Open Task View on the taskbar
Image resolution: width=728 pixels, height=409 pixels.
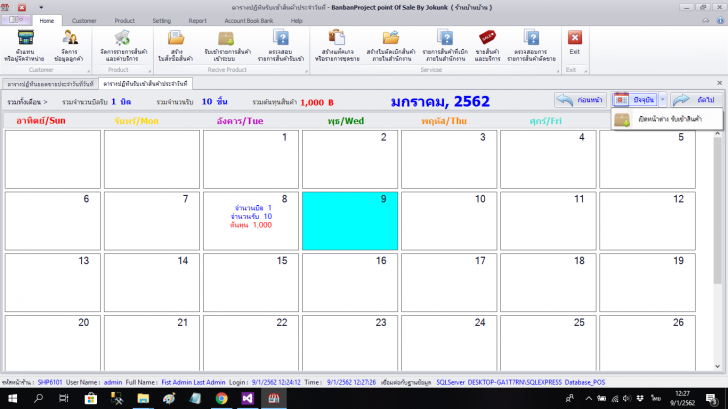64,398
